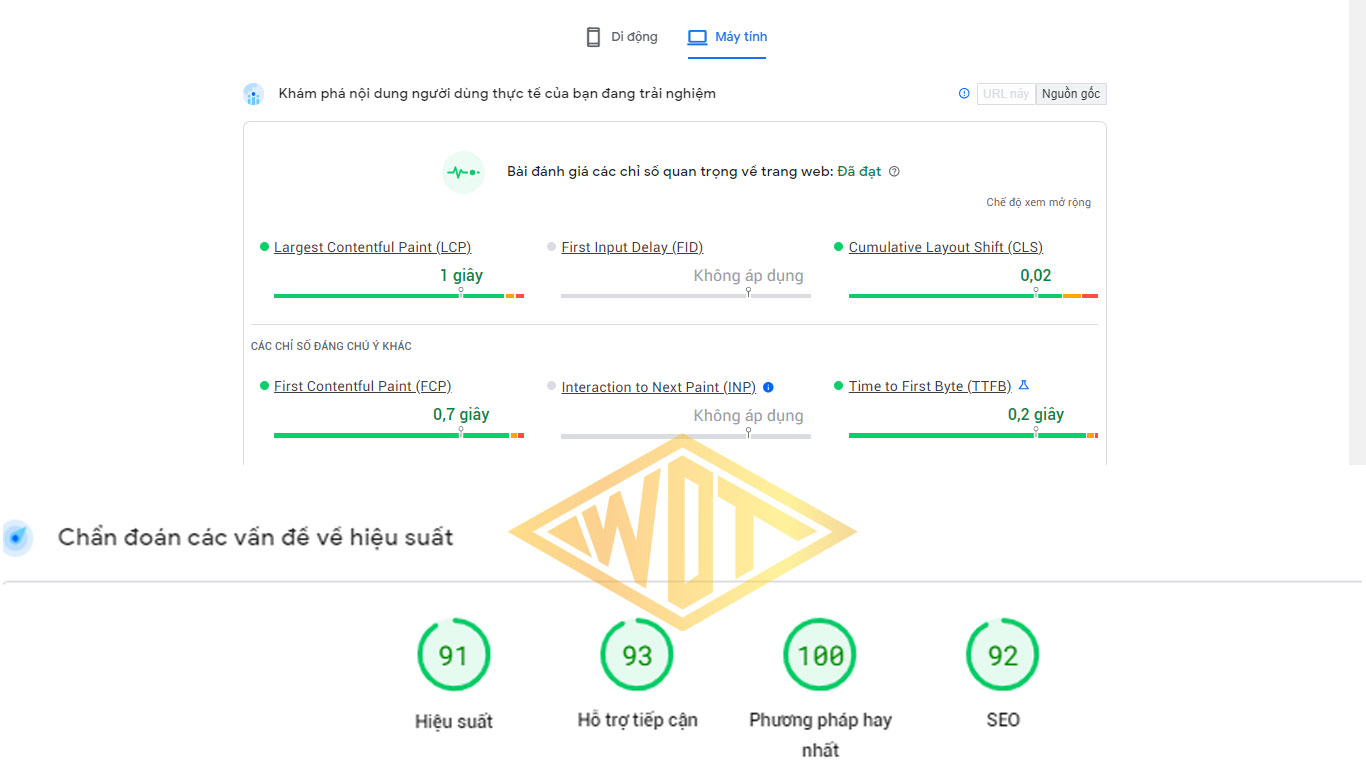Toggle the Nguồn gốc option
The image size is (1366, 778).
click(x=1071, y=94)
